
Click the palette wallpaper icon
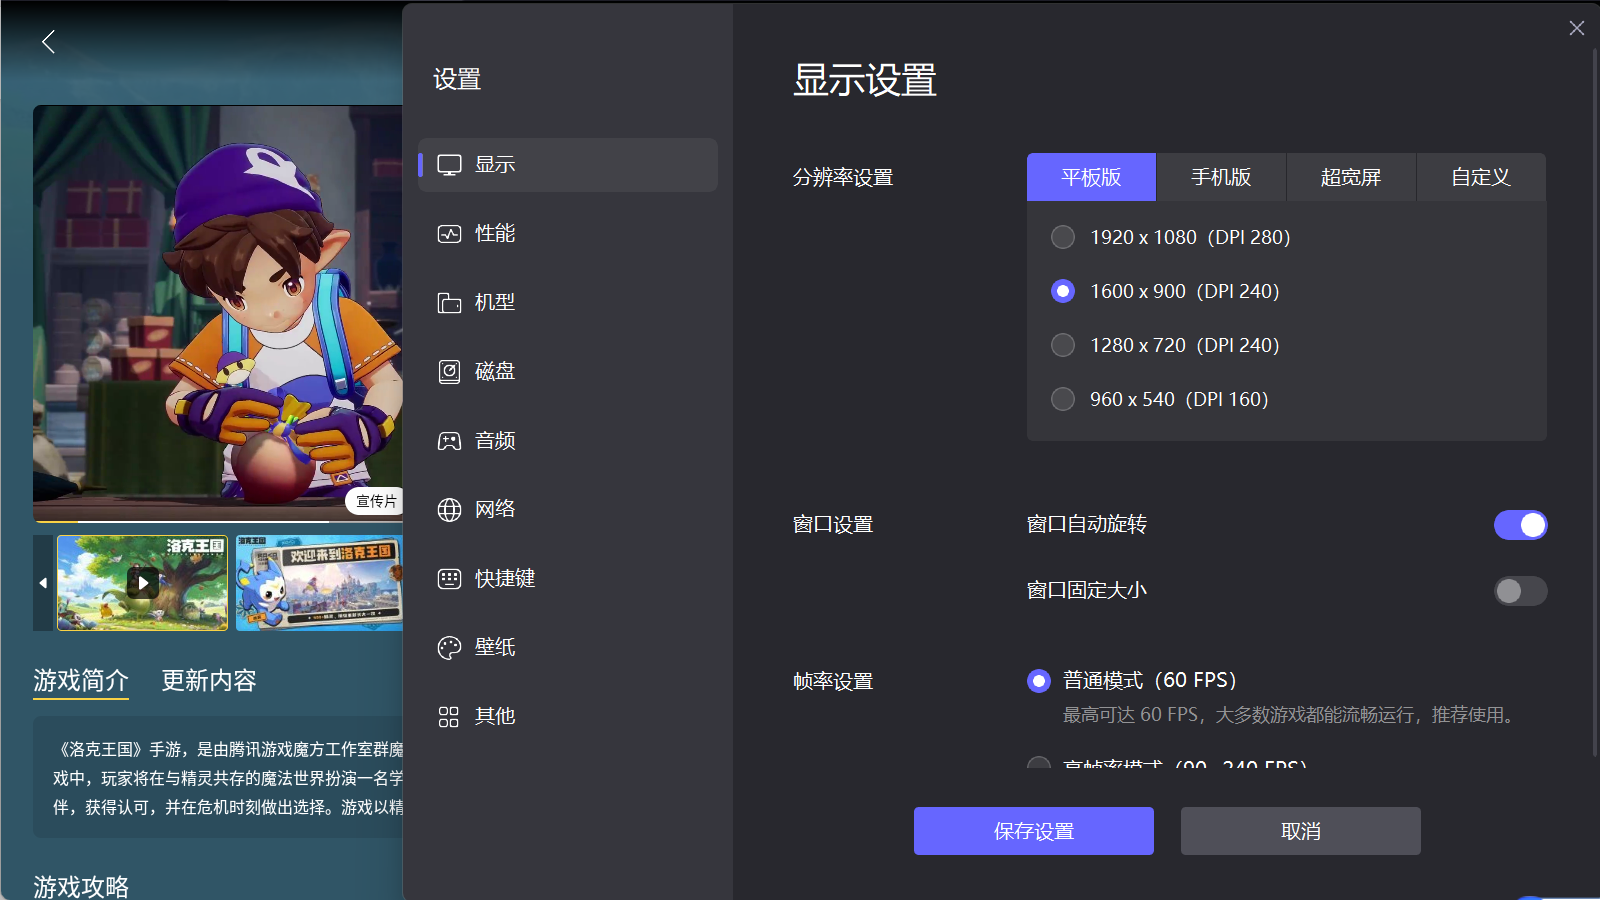(x=449, y=648)
